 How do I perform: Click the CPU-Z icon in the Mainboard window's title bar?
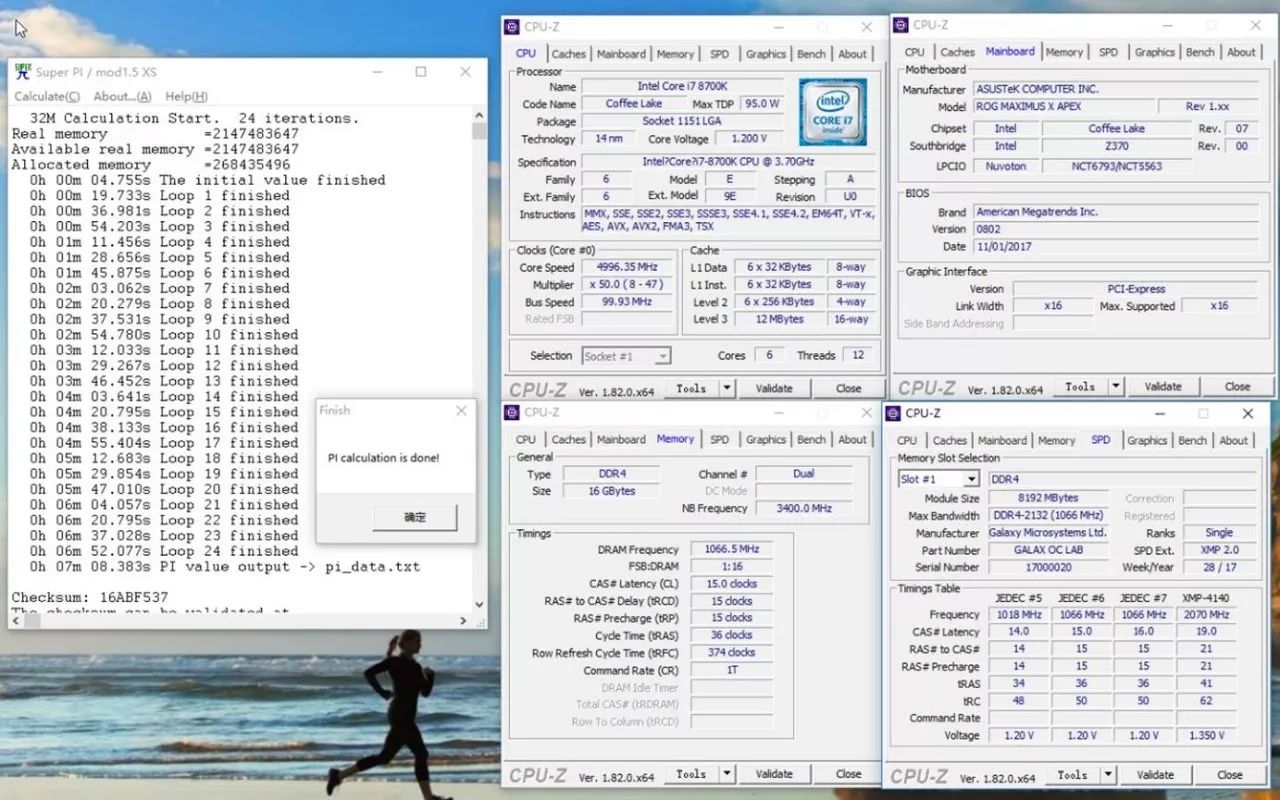pos(900,25)
